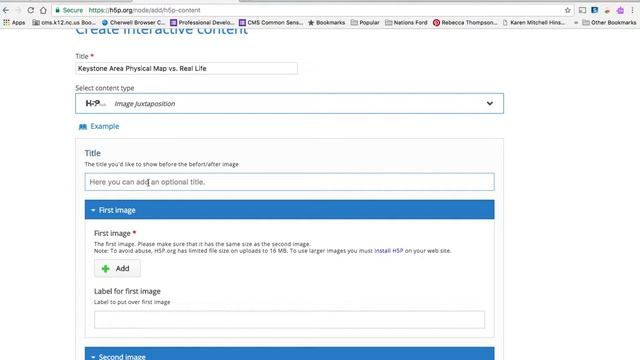Open the Other Bookmarks folder
The height and width of the screenshot is (360, 640).
(609, 22)
